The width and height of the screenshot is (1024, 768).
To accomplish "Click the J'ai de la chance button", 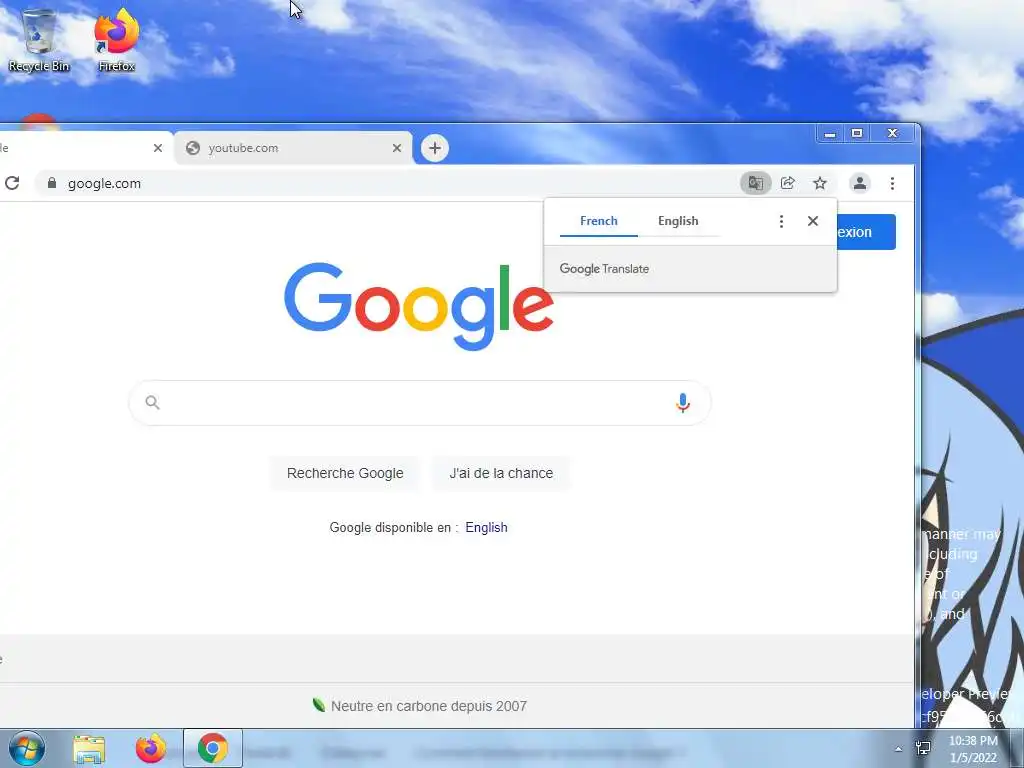I will pos(501,473).
